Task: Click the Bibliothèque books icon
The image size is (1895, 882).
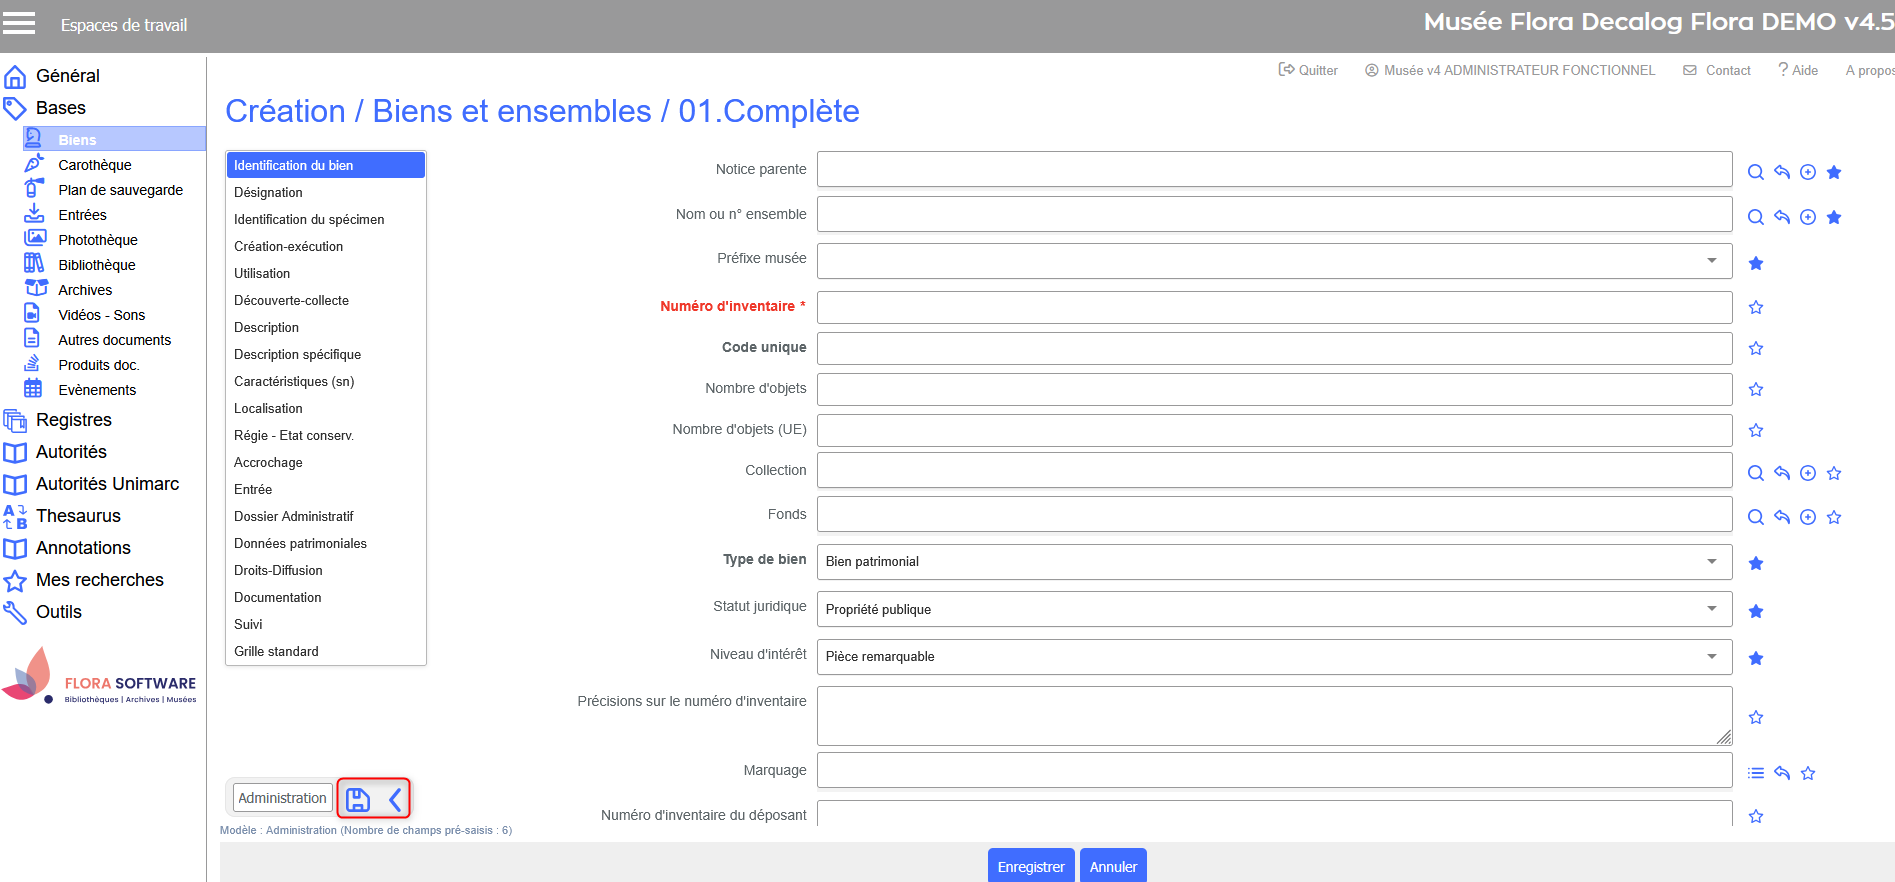Action: click(35, 263)
